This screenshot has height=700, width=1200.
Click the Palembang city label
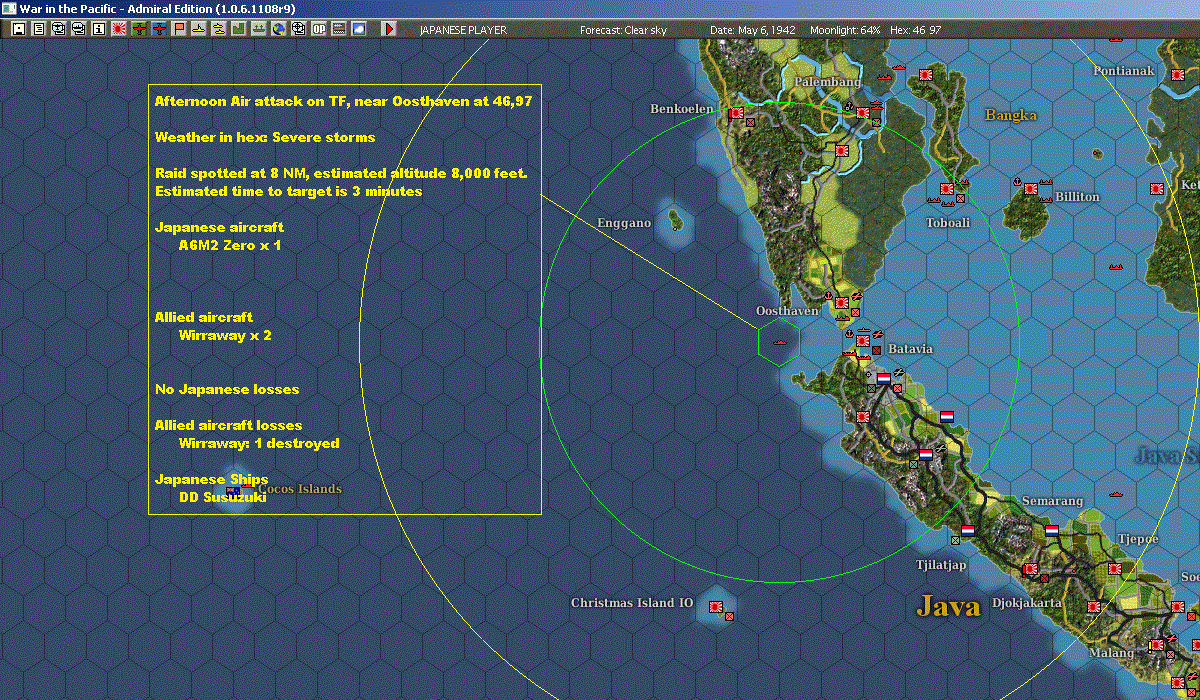click(828, 81)
